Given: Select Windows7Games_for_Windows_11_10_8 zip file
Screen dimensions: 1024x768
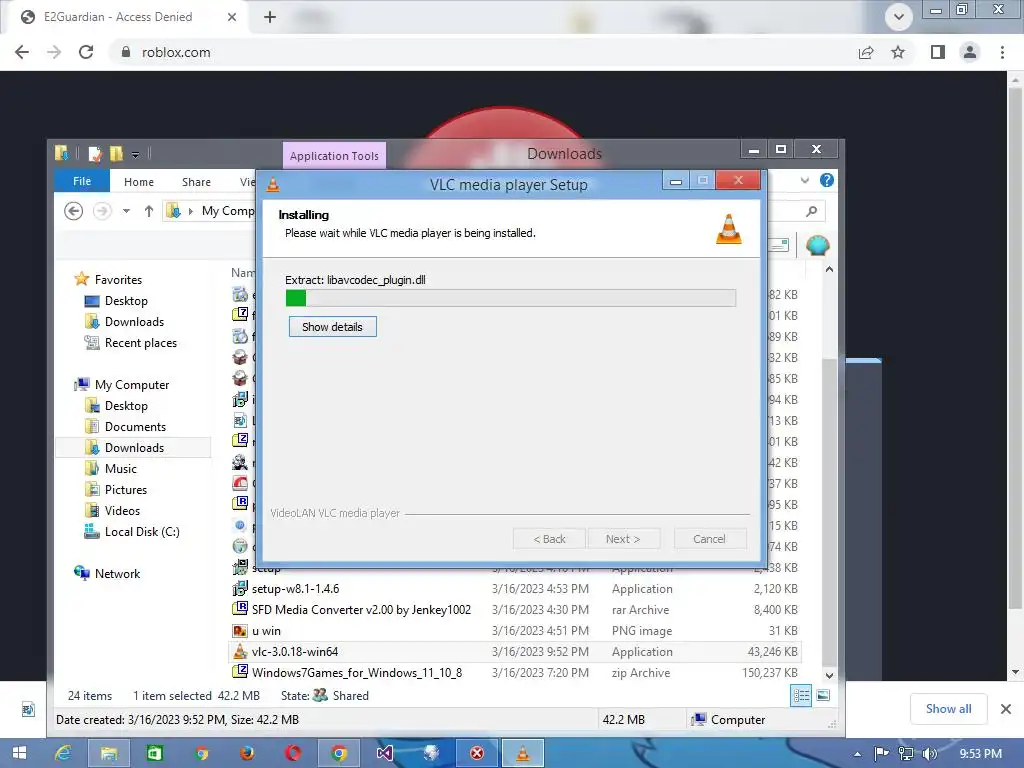Looking at the screenshot, I should tap(515, 673).
